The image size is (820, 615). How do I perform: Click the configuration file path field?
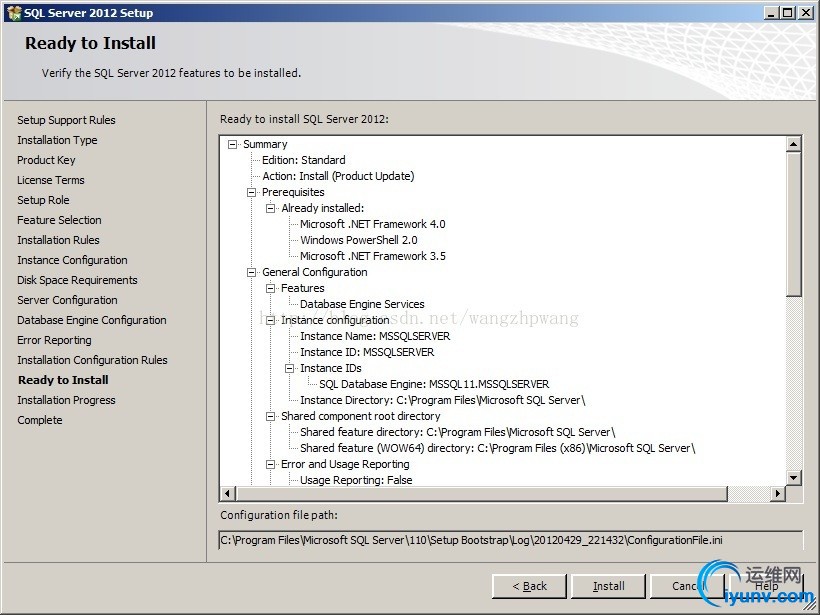point(510,540)
